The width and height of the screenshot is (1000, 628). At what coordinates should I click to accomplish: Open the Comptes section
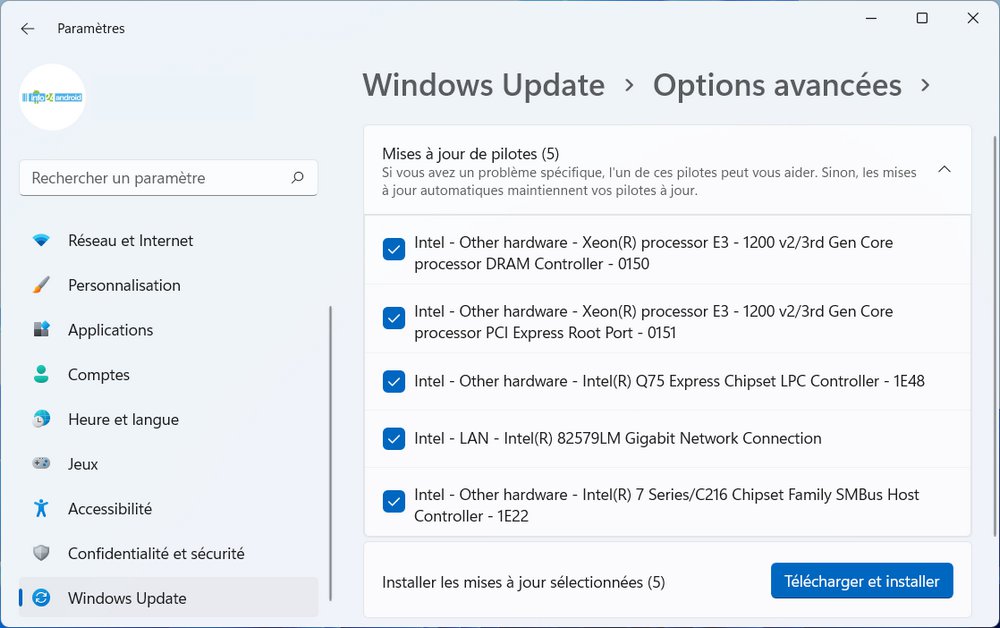point(168,374)
